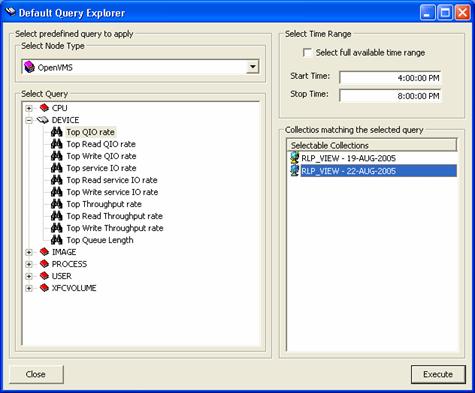This screenshot has width=475, height=393.
Task: Select the Top Queue Length query
Action: coord(100,240)
